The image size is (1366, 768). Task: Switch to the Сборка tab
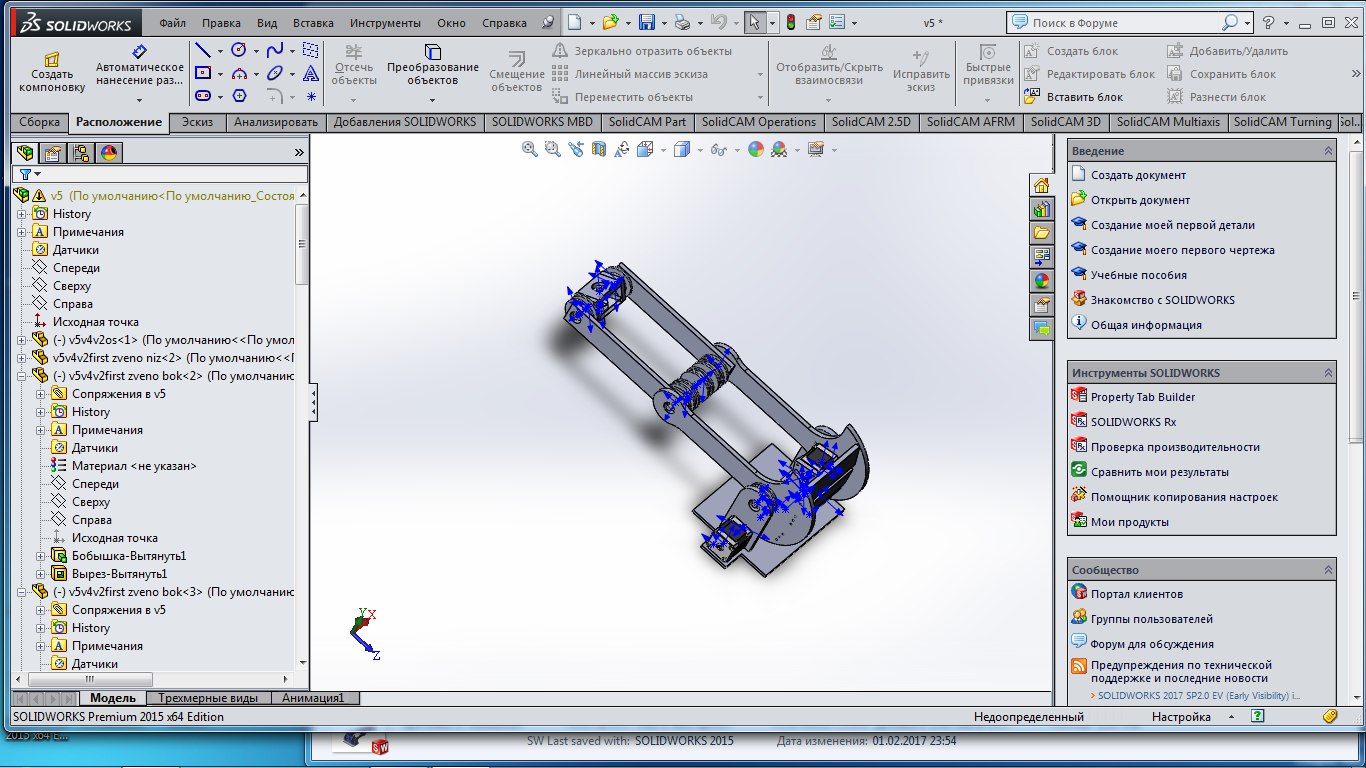(40, 122)
